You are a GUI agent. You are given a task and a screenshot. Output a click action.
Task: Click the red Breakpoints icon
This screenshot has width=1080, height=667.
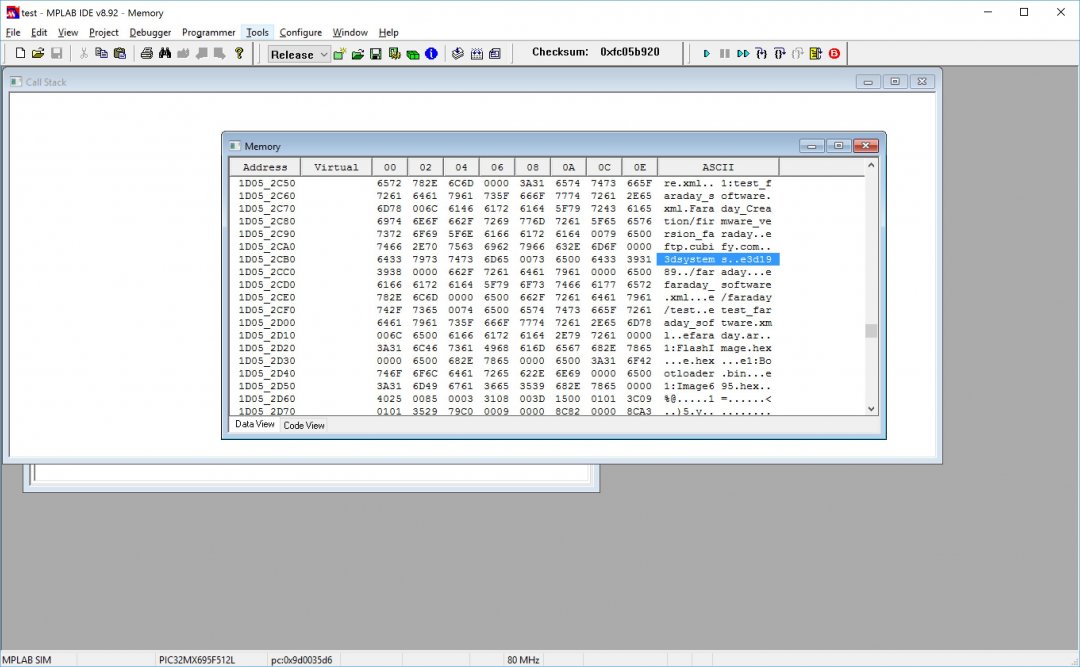(834, 54)
